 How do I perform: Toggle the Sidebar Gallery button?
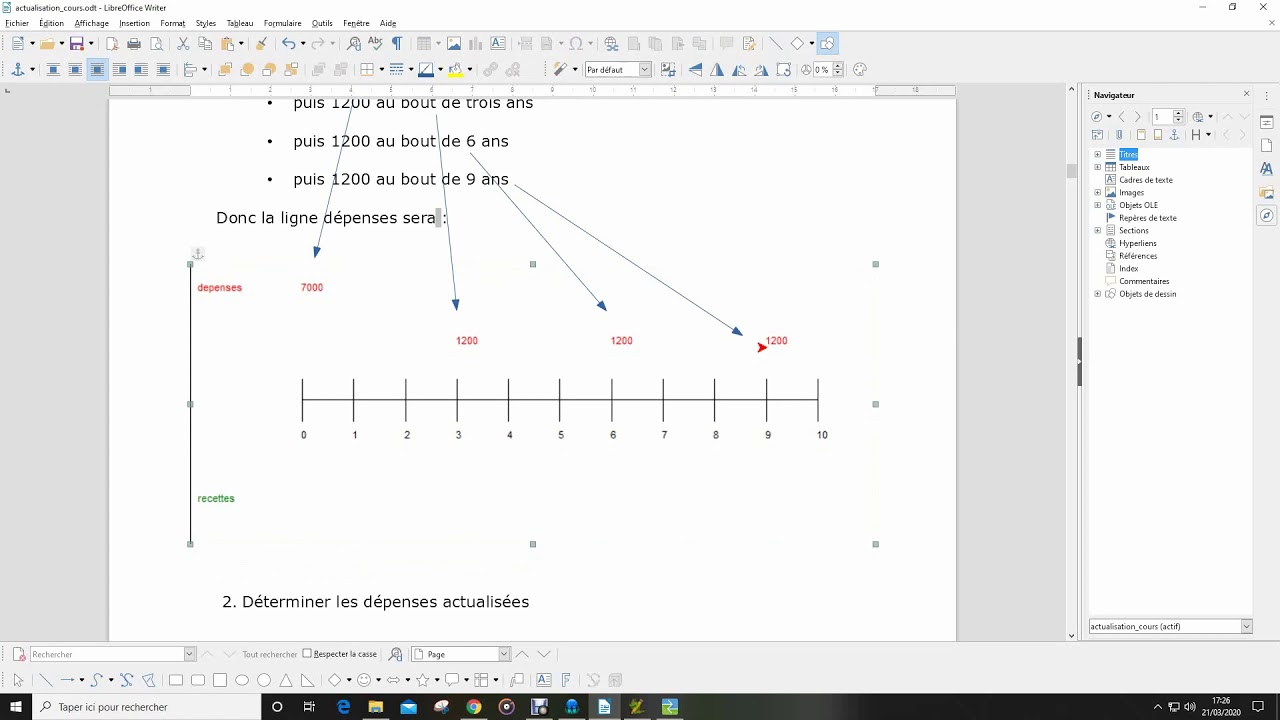tap(1267, 192)
